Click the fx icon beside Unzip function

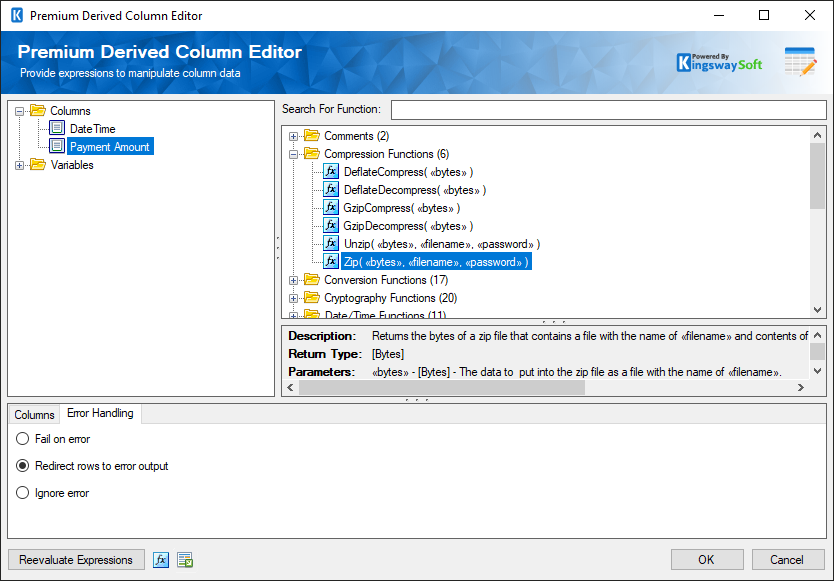(x=331, y=244)
